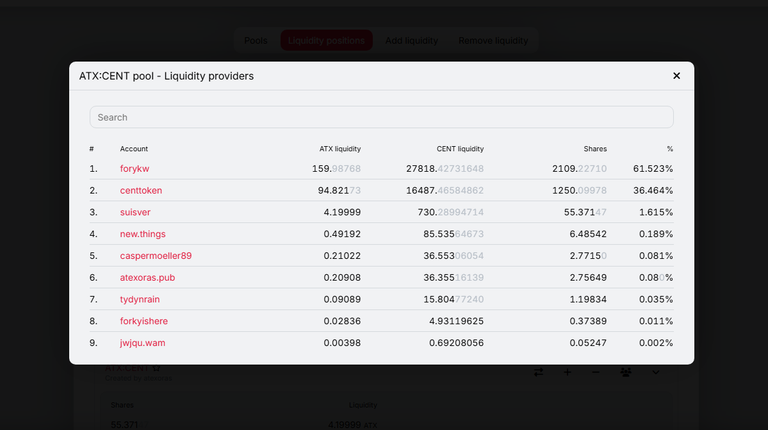Select the Liquidity positions tab
The width and height of the screenshot is (768, 430).
(326, 41)
